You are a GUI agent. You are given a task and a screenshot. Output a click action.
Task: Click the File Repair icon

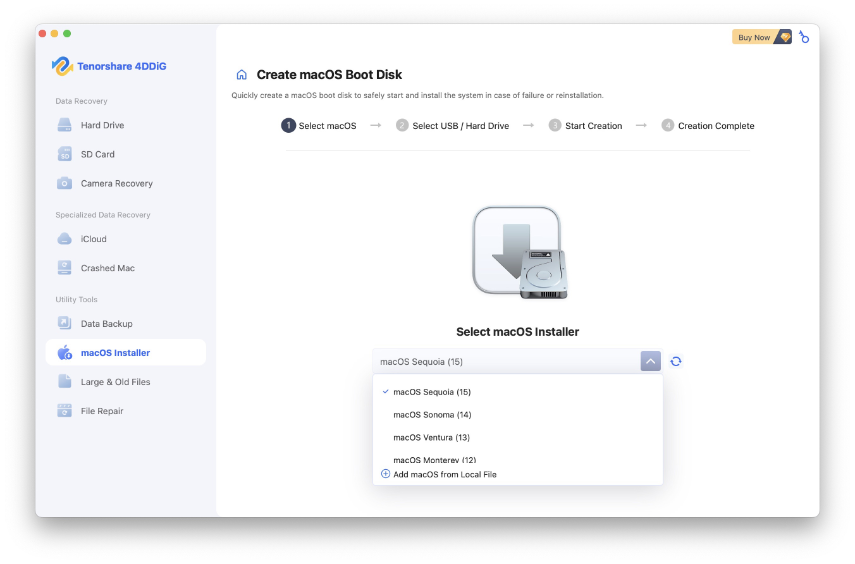pos(64,411)
